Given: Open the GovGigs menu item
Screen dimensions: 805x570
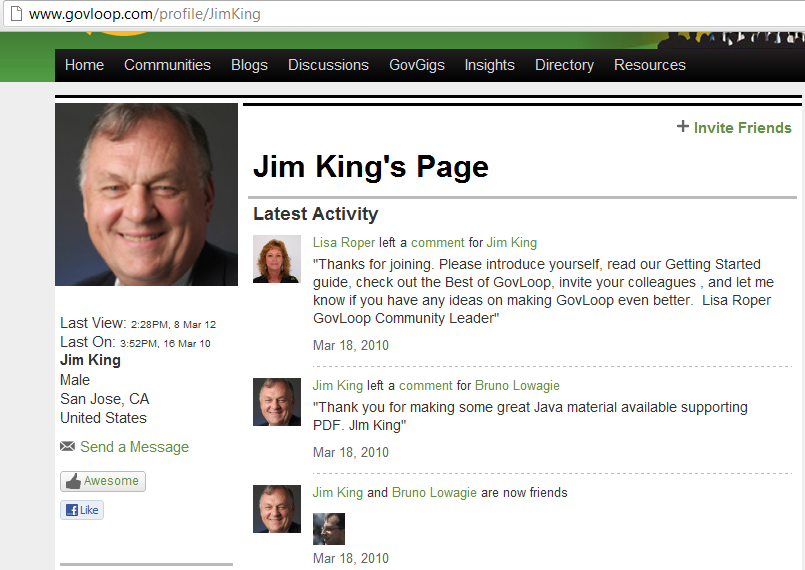Looking at the screenshot, I should [416, 65].
